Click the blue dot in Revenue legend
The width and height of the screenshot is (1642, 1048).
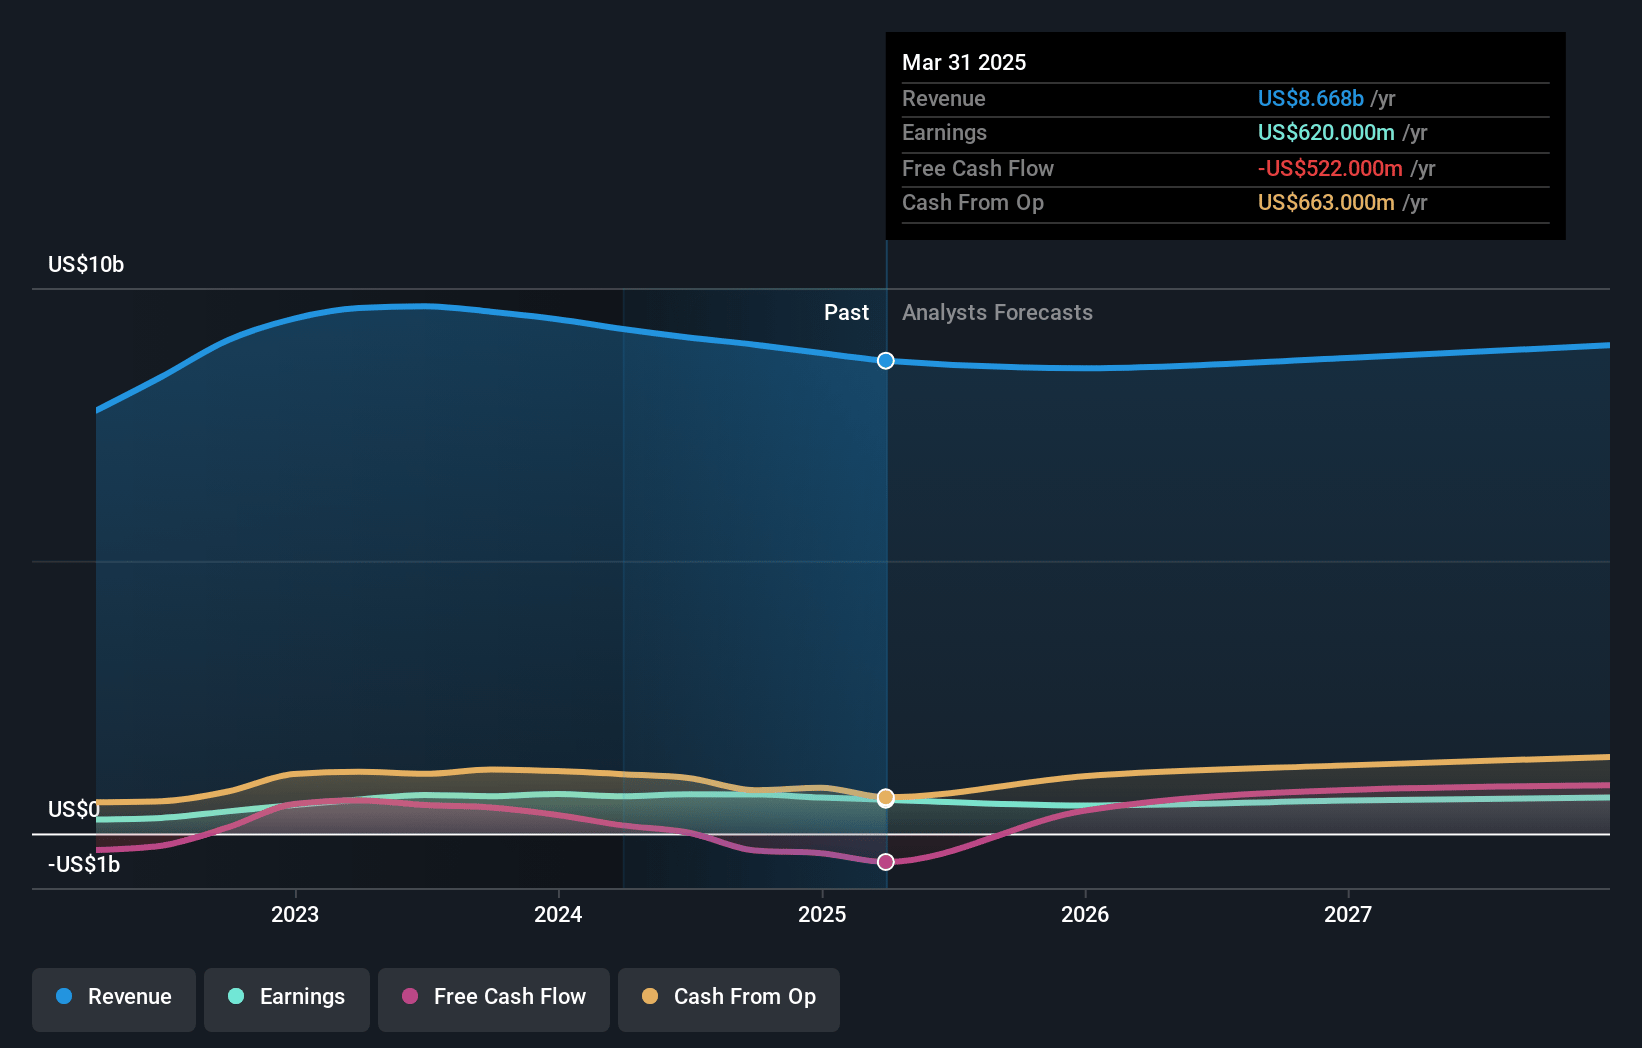pos(64,996)
